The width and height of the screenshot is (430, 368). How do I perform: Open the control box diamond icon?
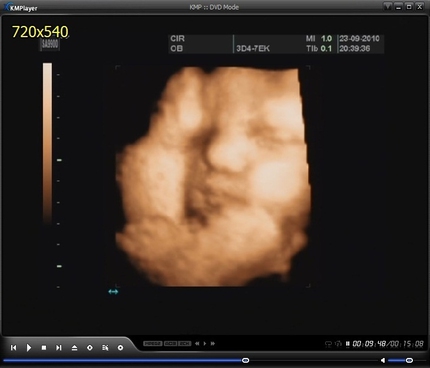coord(90,348)
